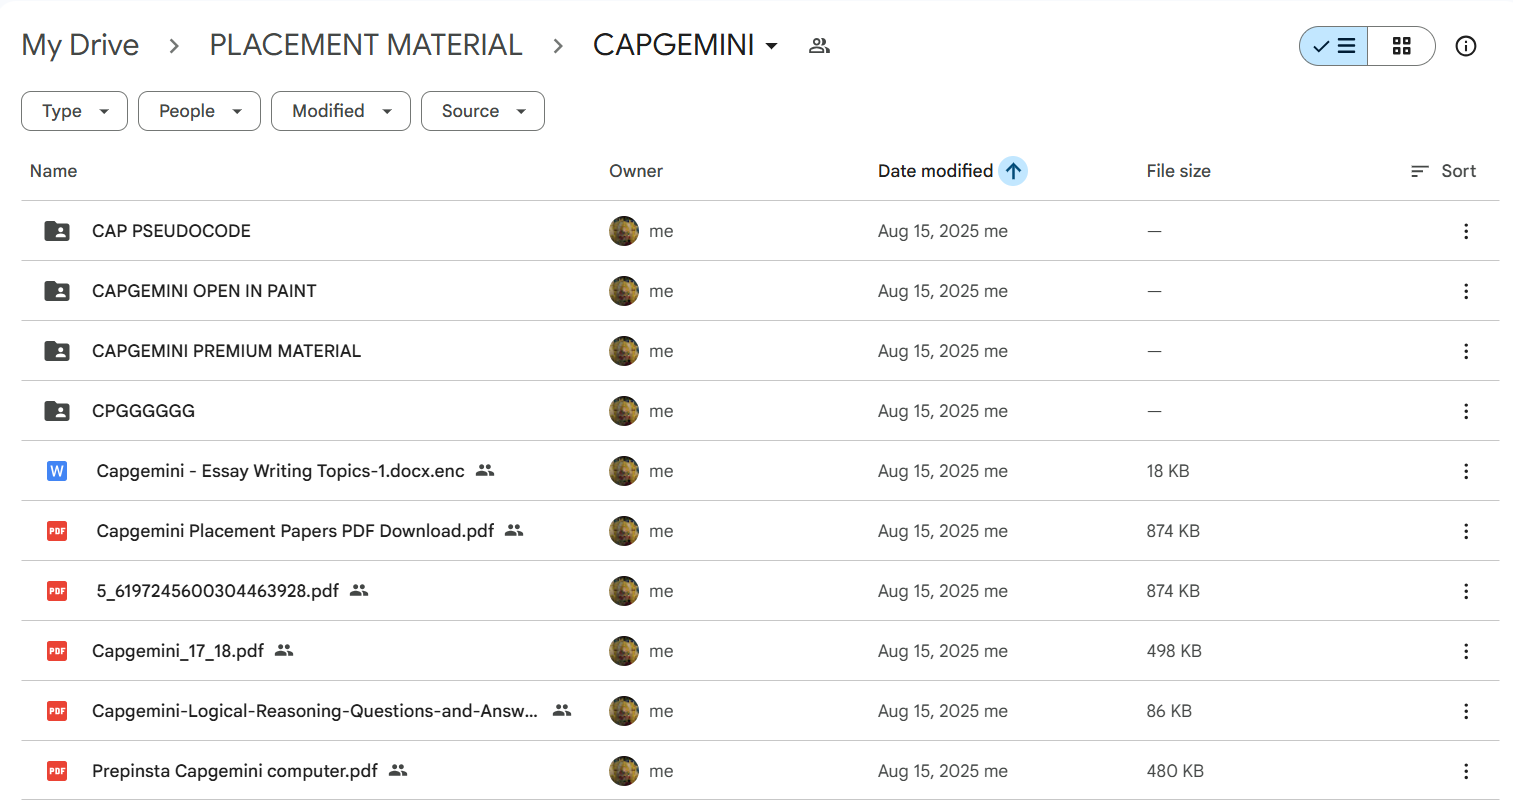Click the PDF icon of Capgemini_17_18.pdf

point(57,651)
